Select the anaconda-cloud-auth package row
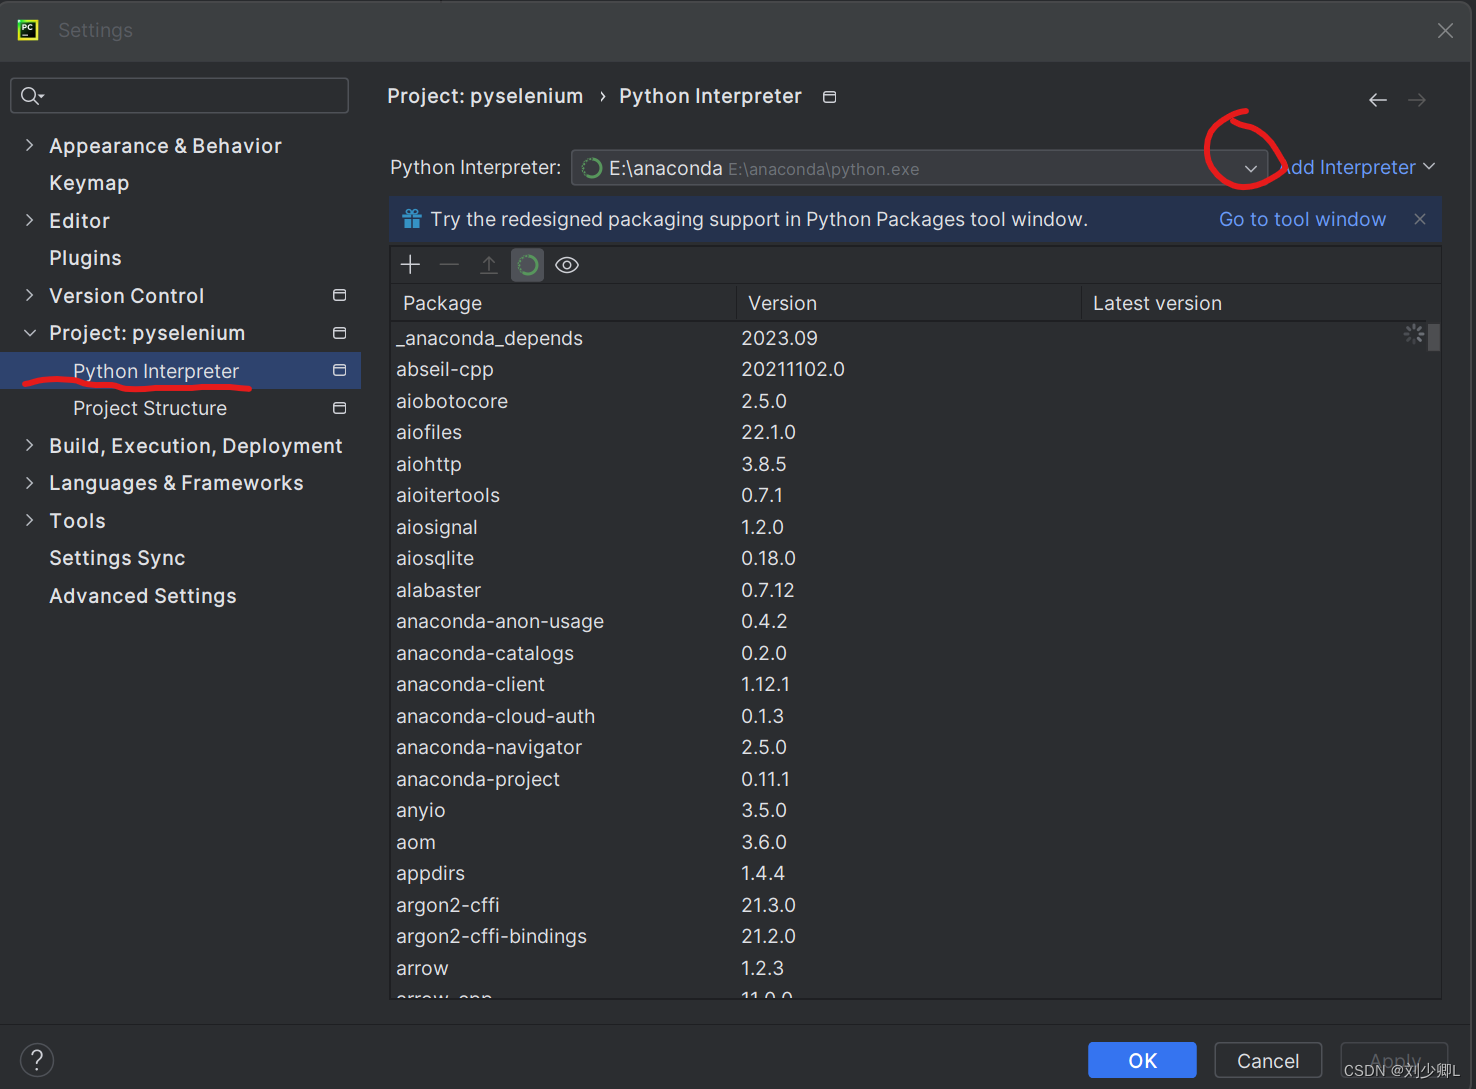 908,716
